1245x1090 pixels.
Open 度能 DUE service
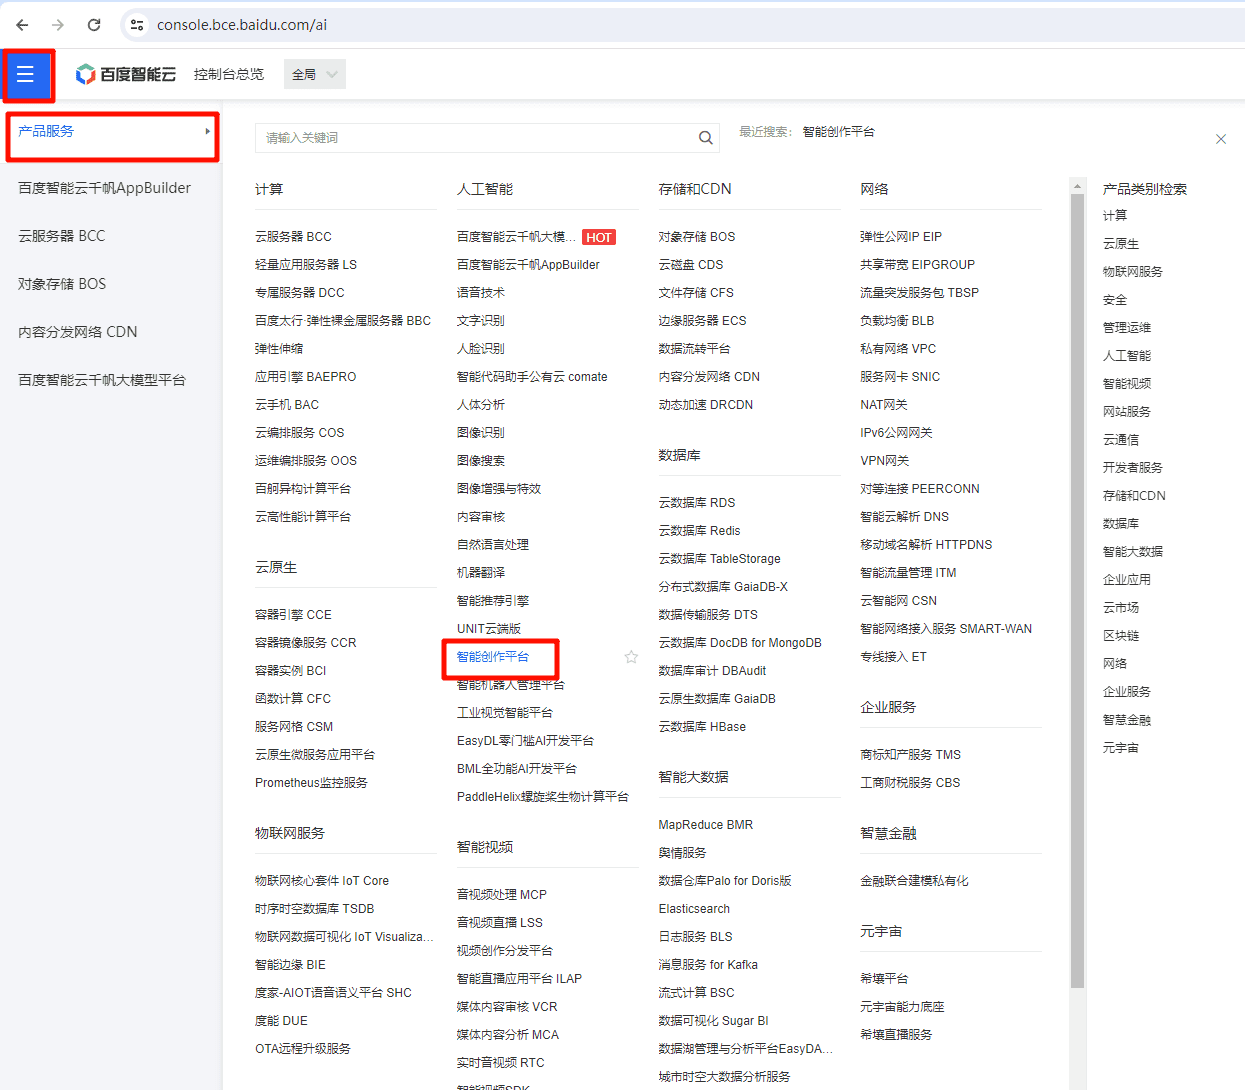pyautogui.click(x=281, y=1021)
